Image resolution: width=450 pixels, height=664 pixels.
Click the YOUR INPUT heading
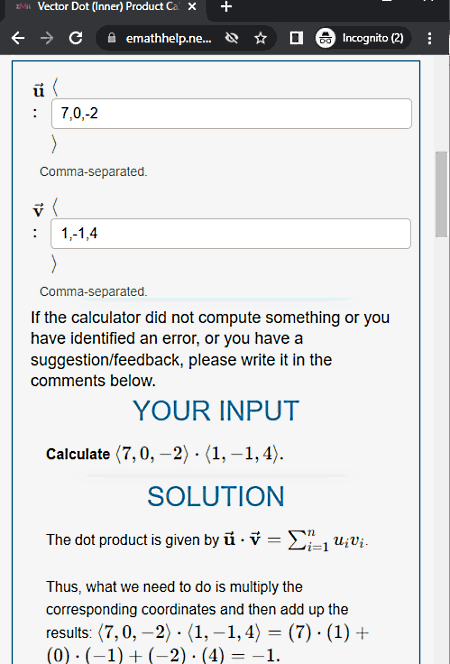click(x=216, y=411)
